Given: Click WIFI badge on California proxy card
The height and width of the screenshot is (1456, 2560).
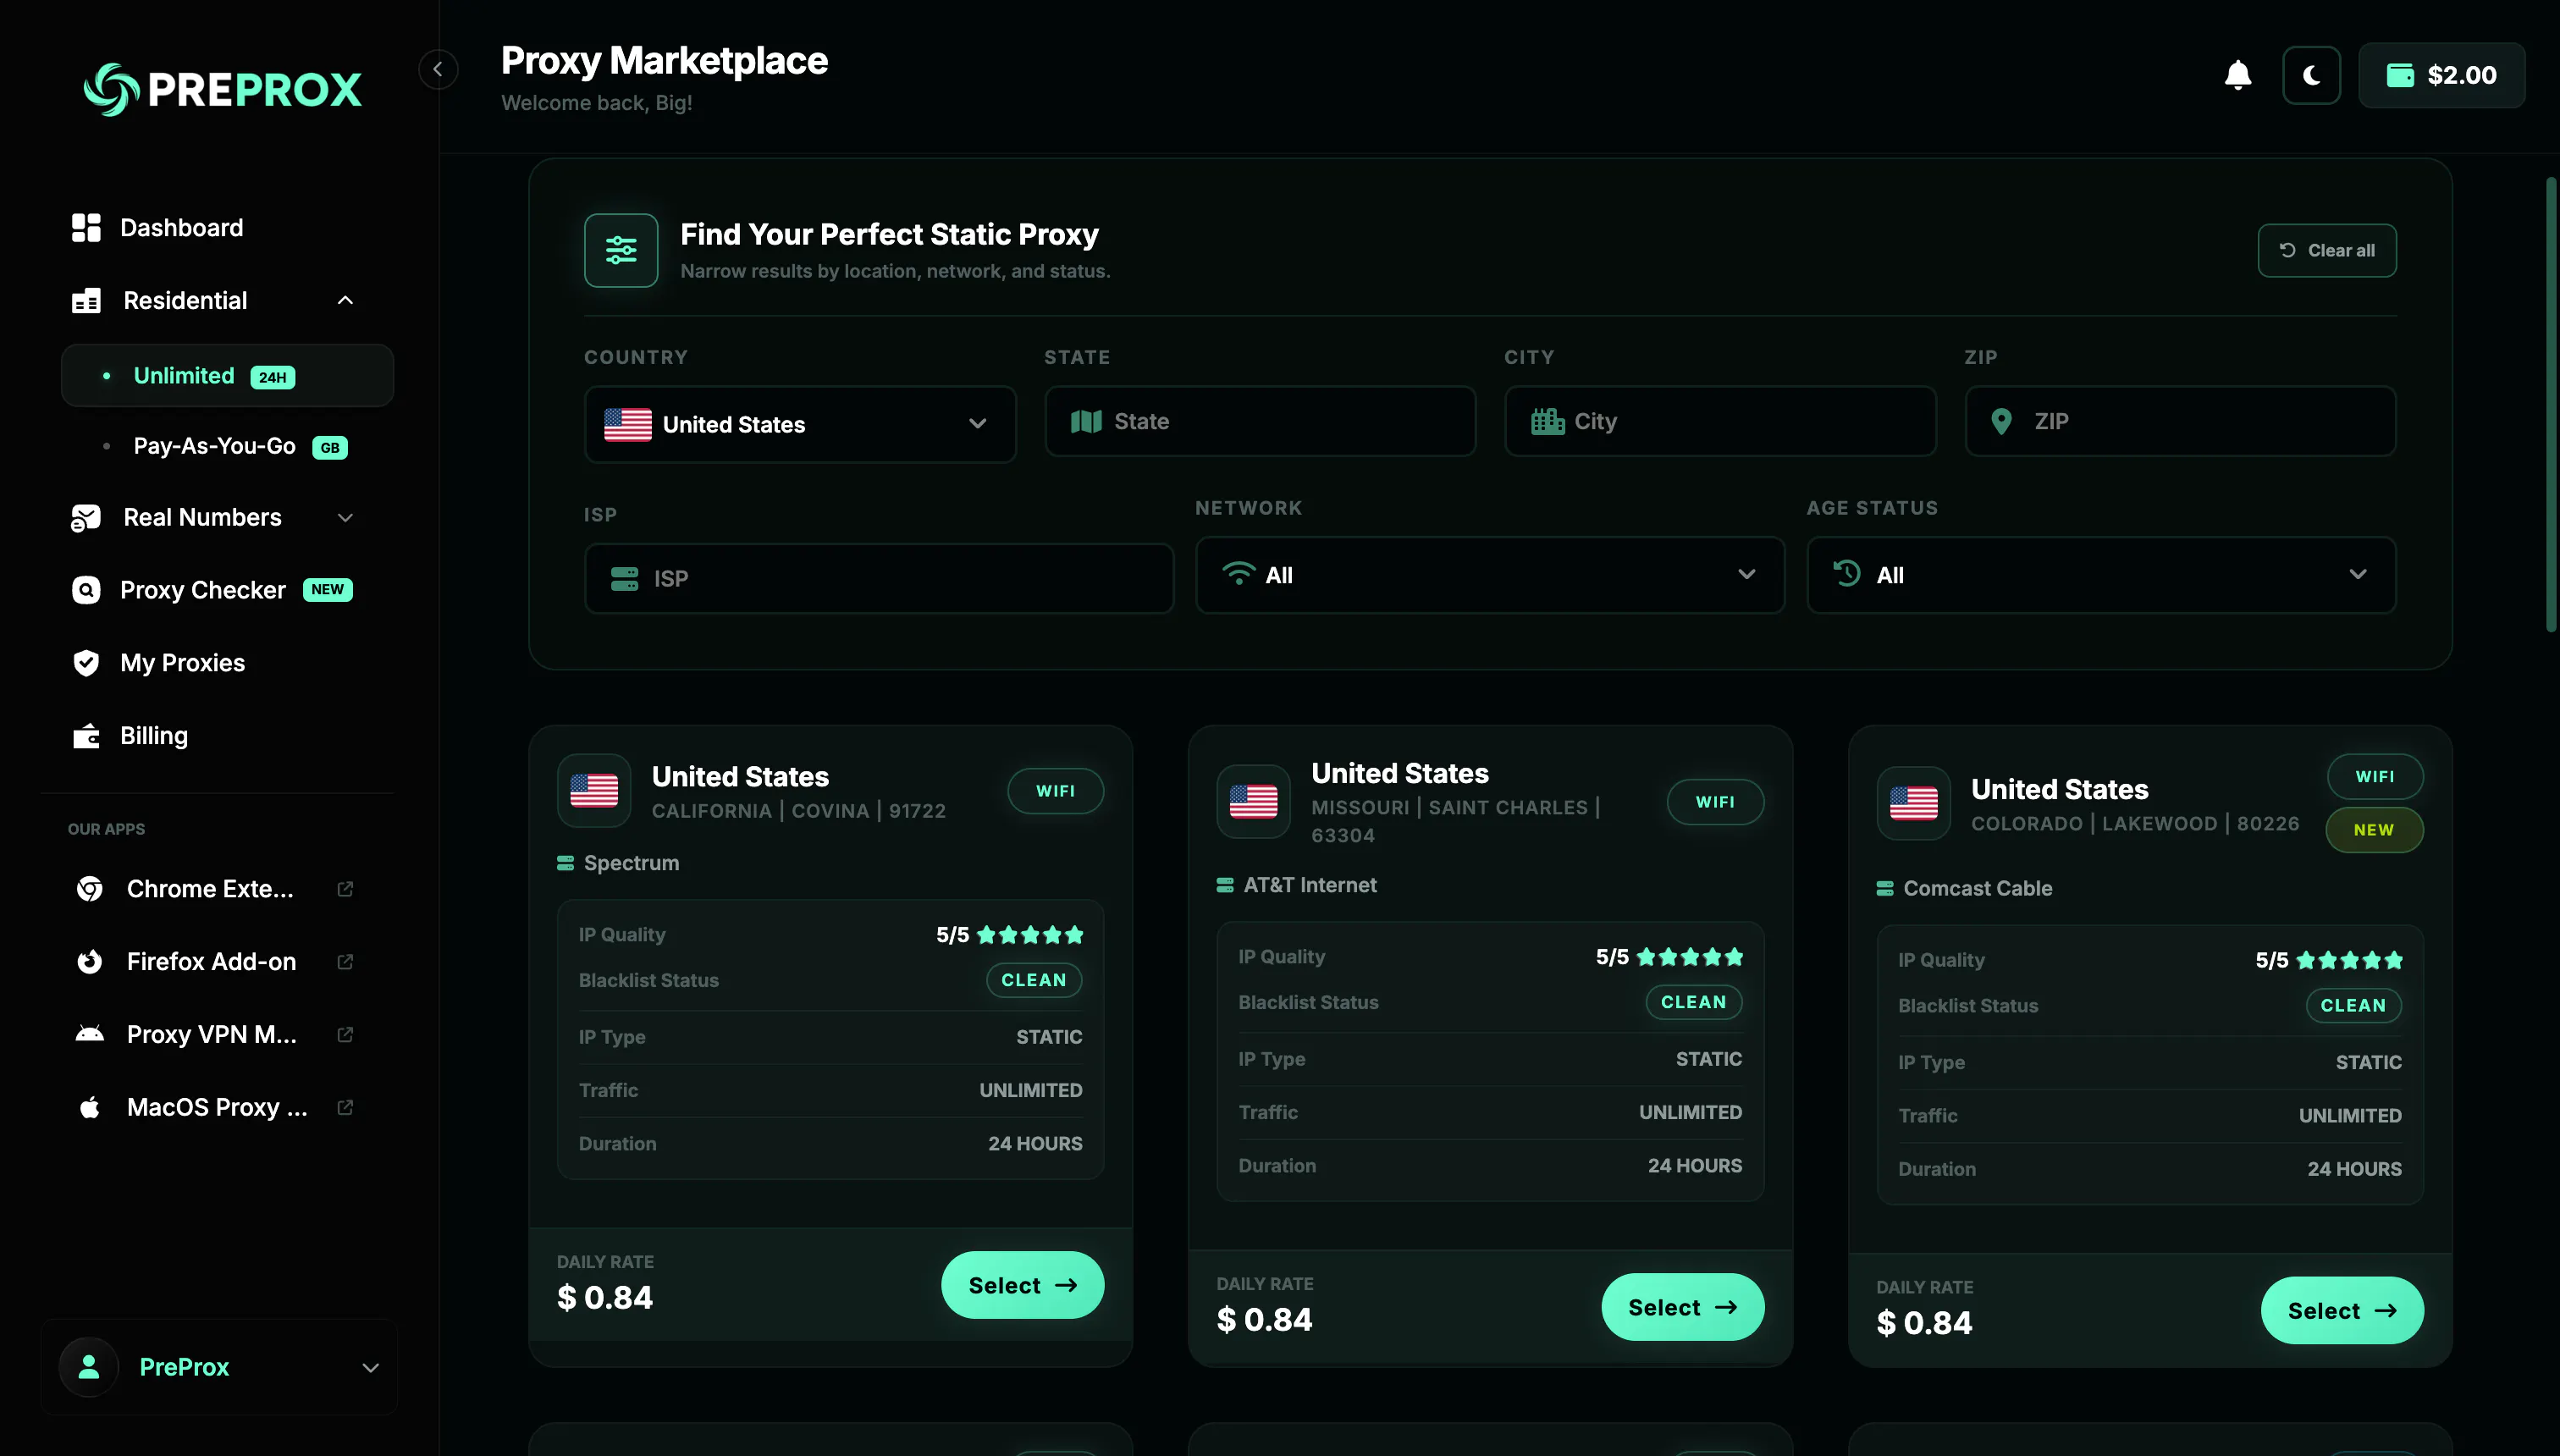Looking at the screenshot, I should [1055, 791].
